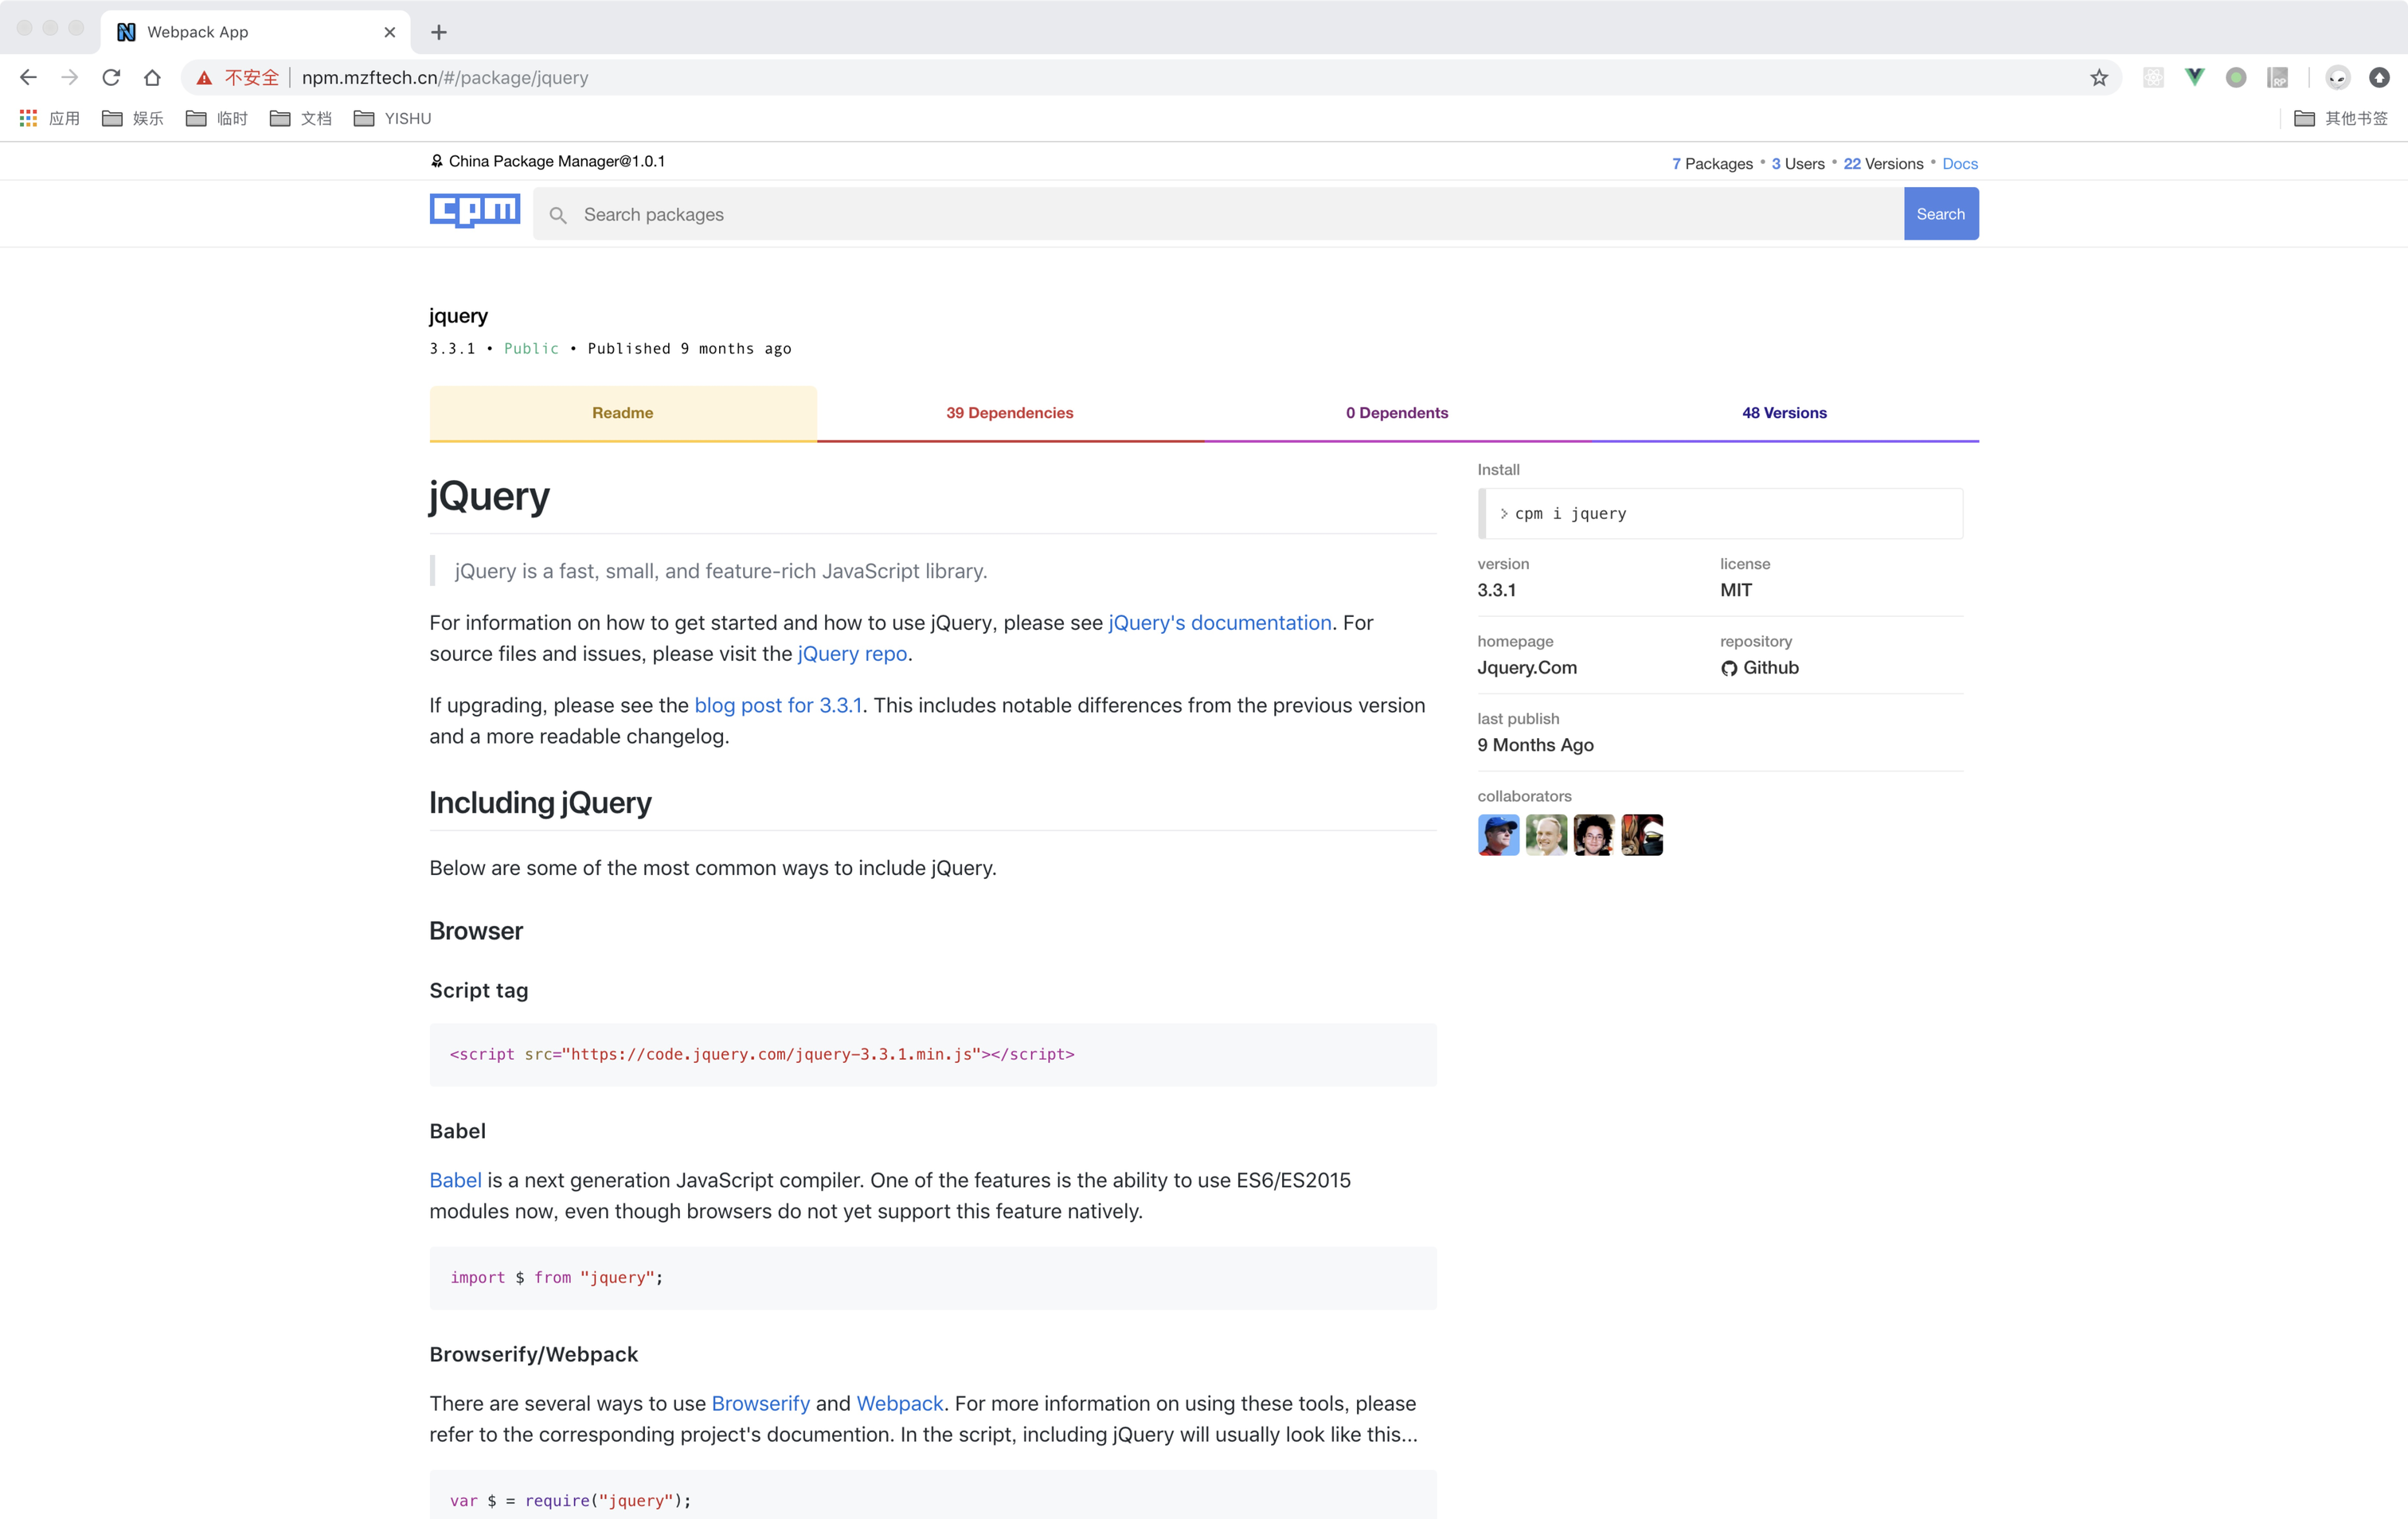
Task: Open the YISHU bookmarks folder
Action: (392, 118)
